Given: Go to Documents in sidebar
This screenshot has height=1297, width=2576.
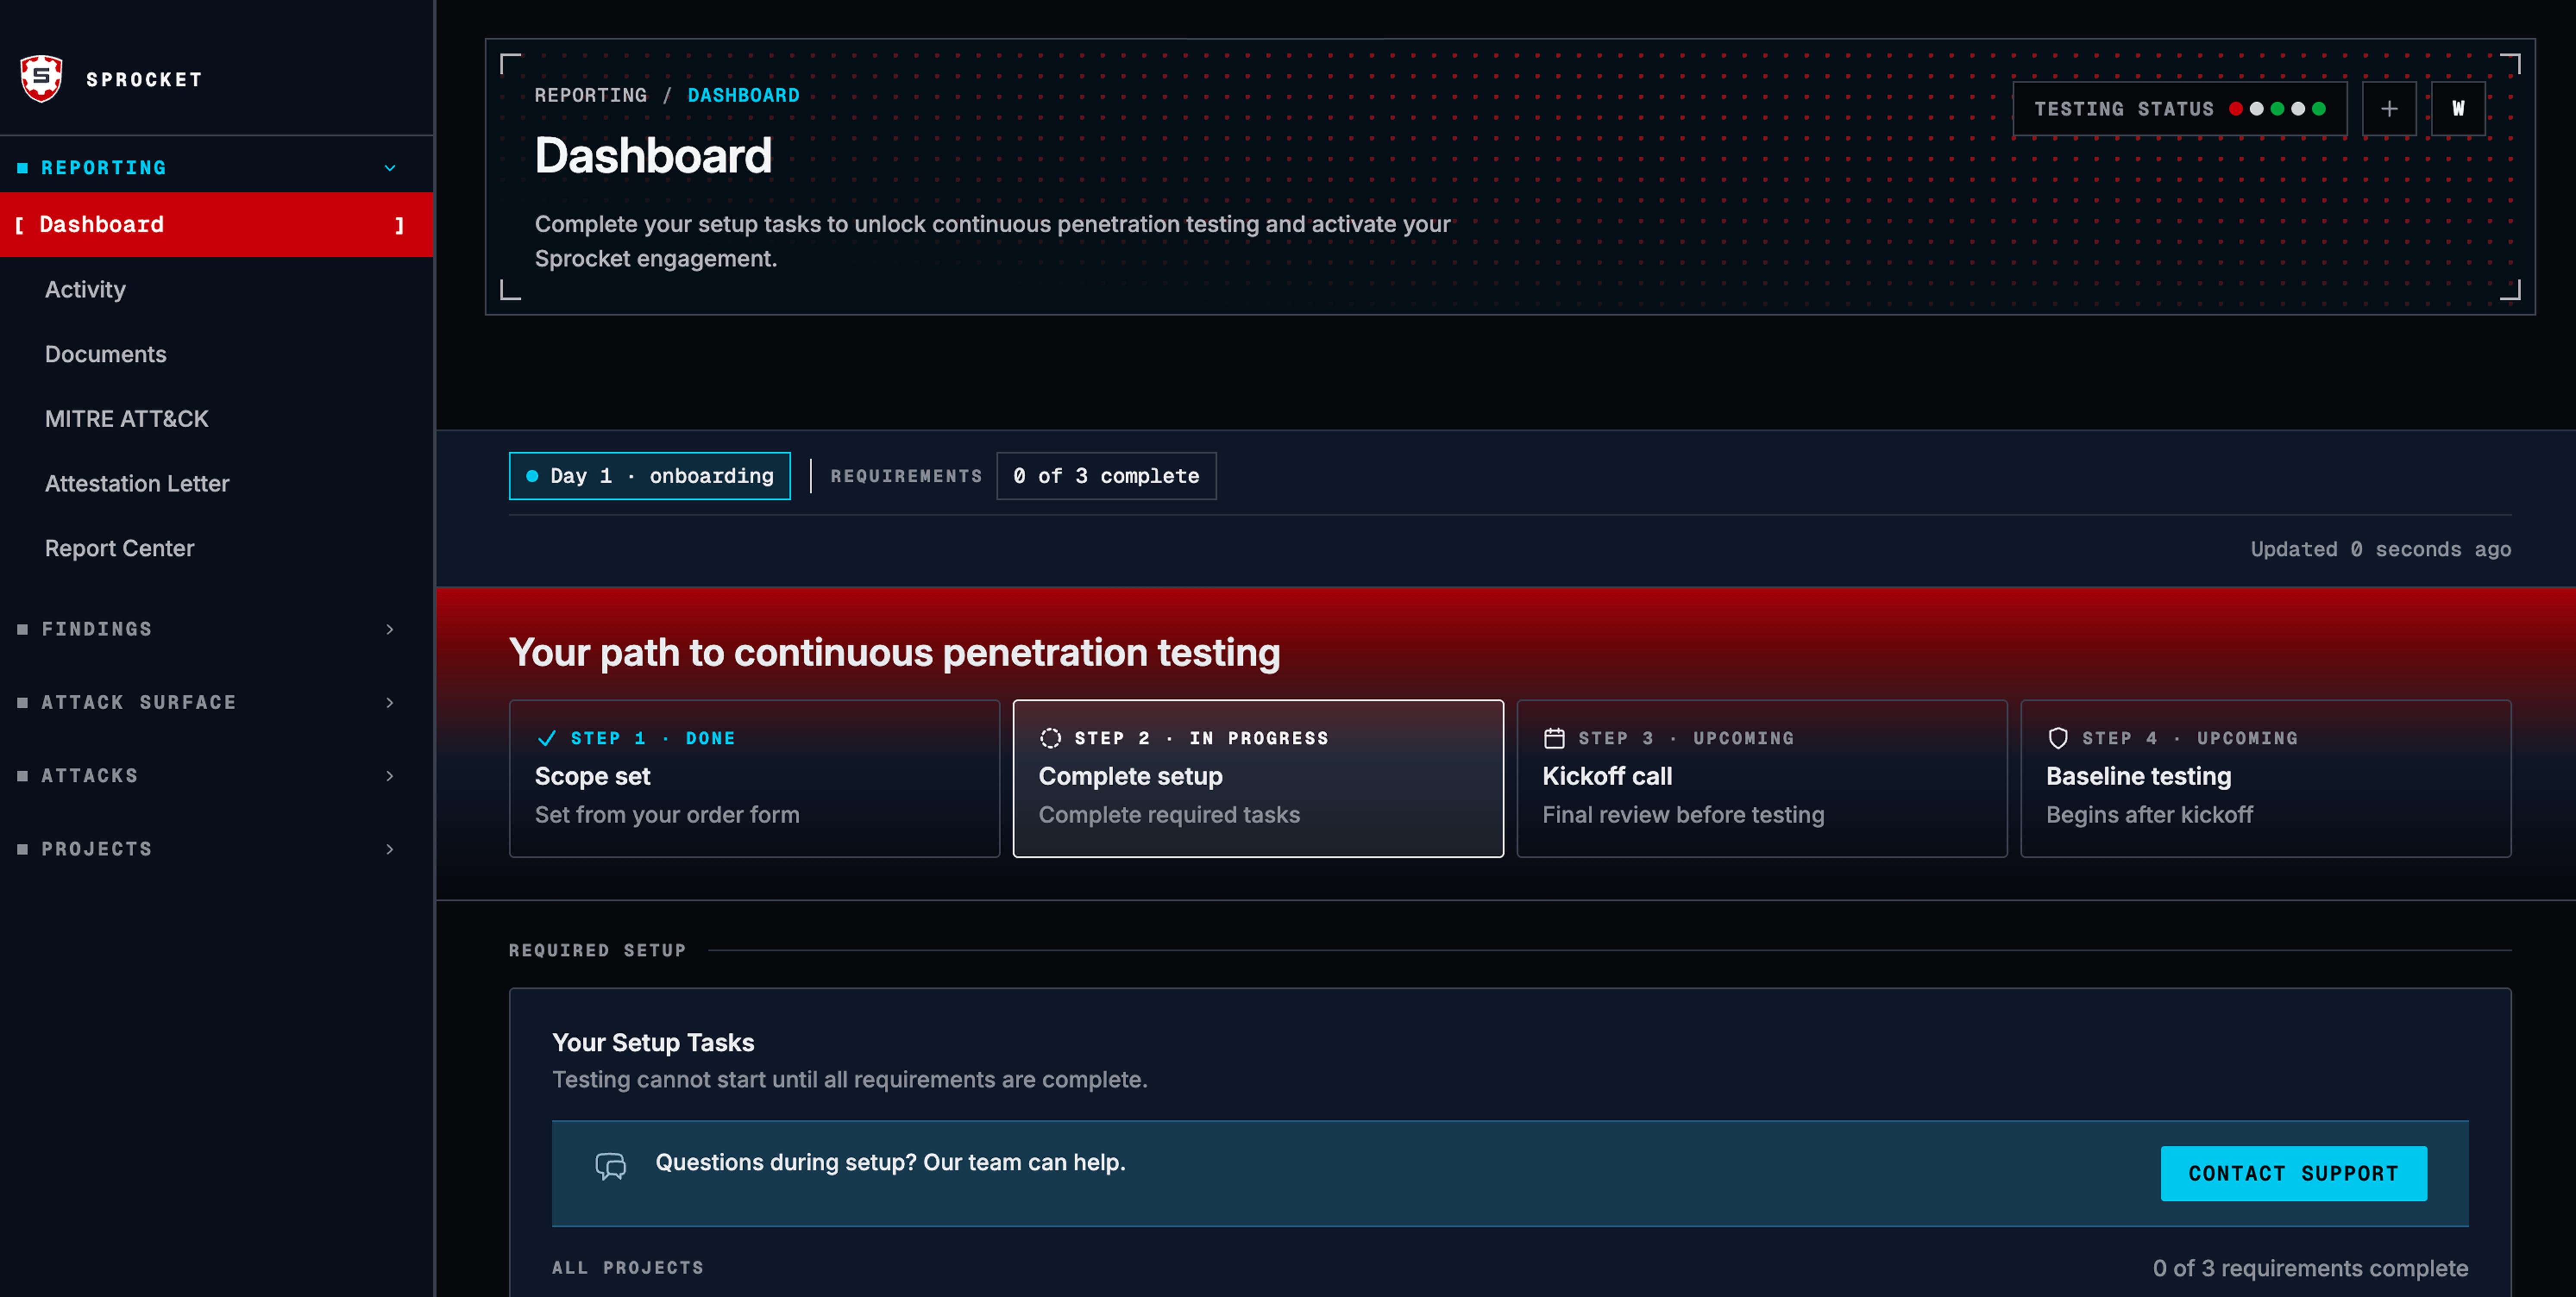Looking at the screenshot, I should coord(106,354).
